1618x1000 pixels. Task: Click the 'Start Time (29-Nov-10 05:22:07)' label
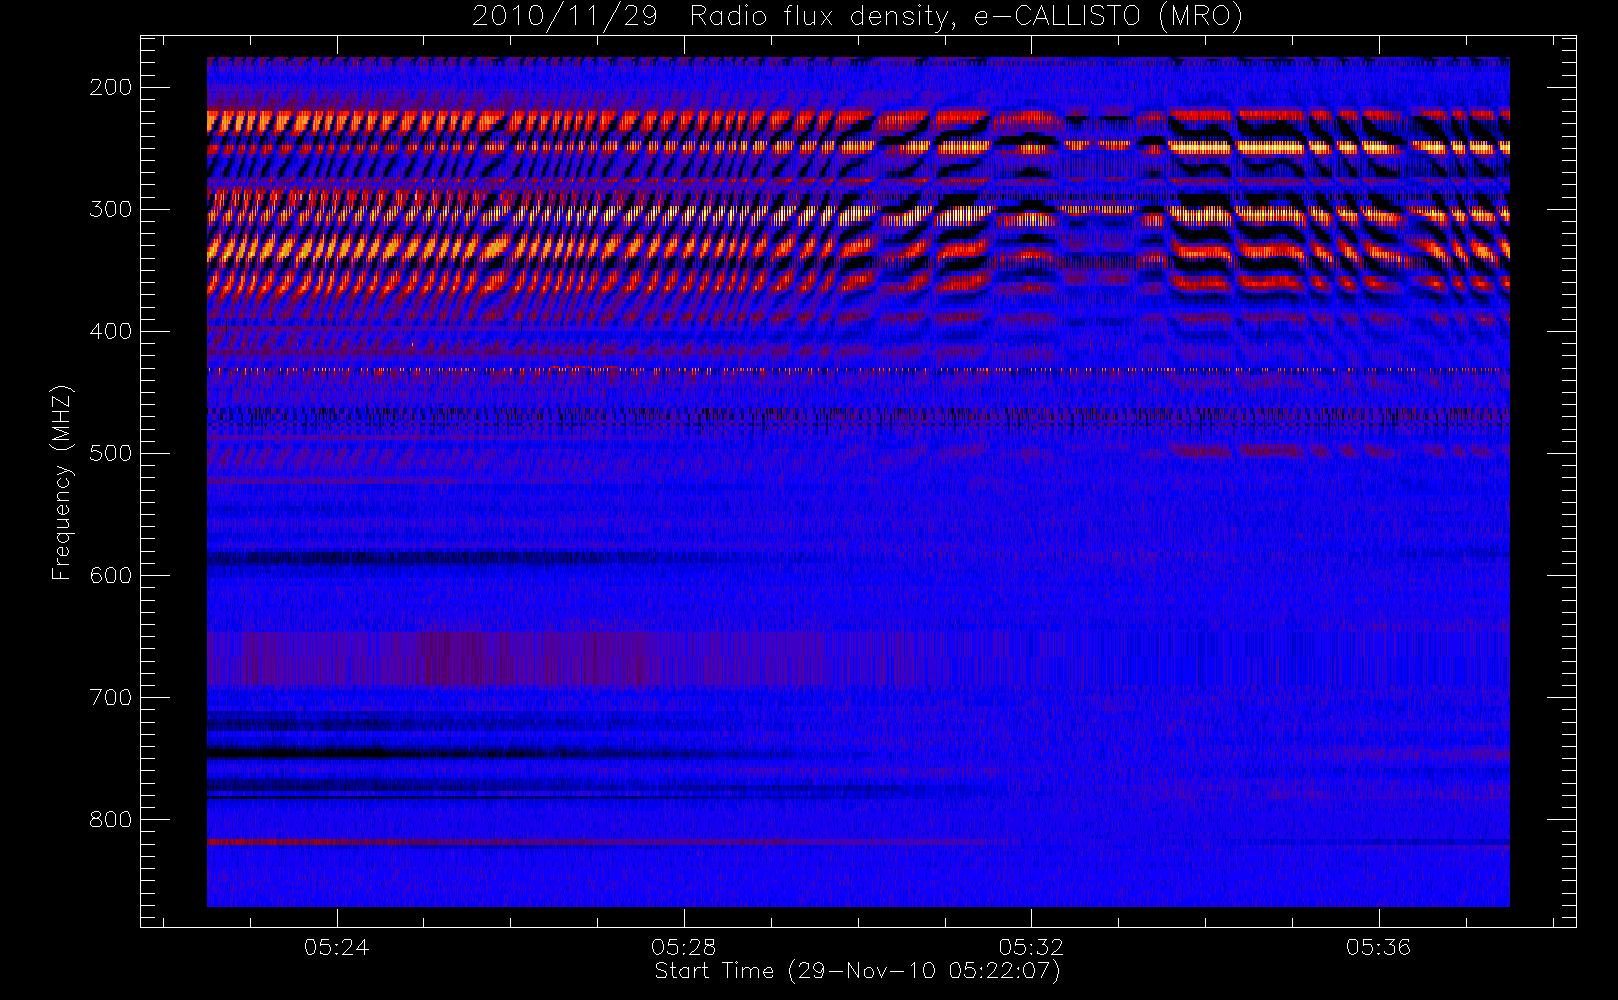[x=857, y=971]
